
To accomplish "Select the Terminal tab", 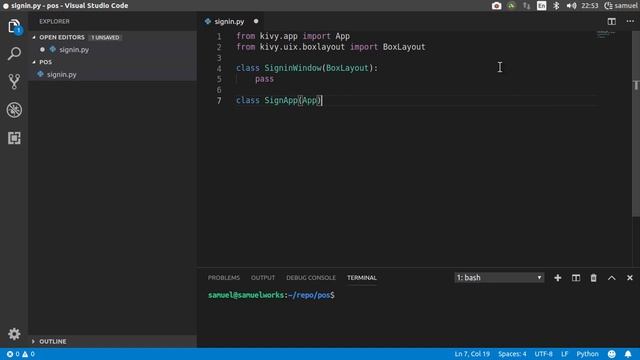I will point(362,278).
